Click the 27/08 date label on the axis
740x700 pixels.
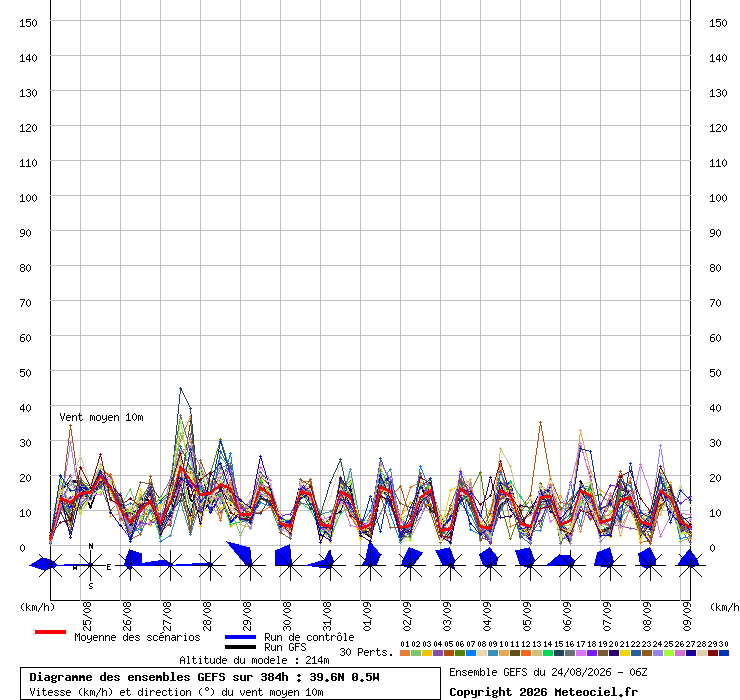tap(167, 616)
